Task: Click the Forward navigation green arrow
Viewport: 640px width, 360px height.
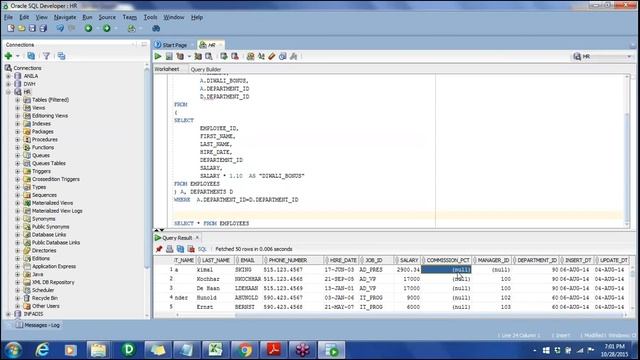Action: (x=107, y=28)
